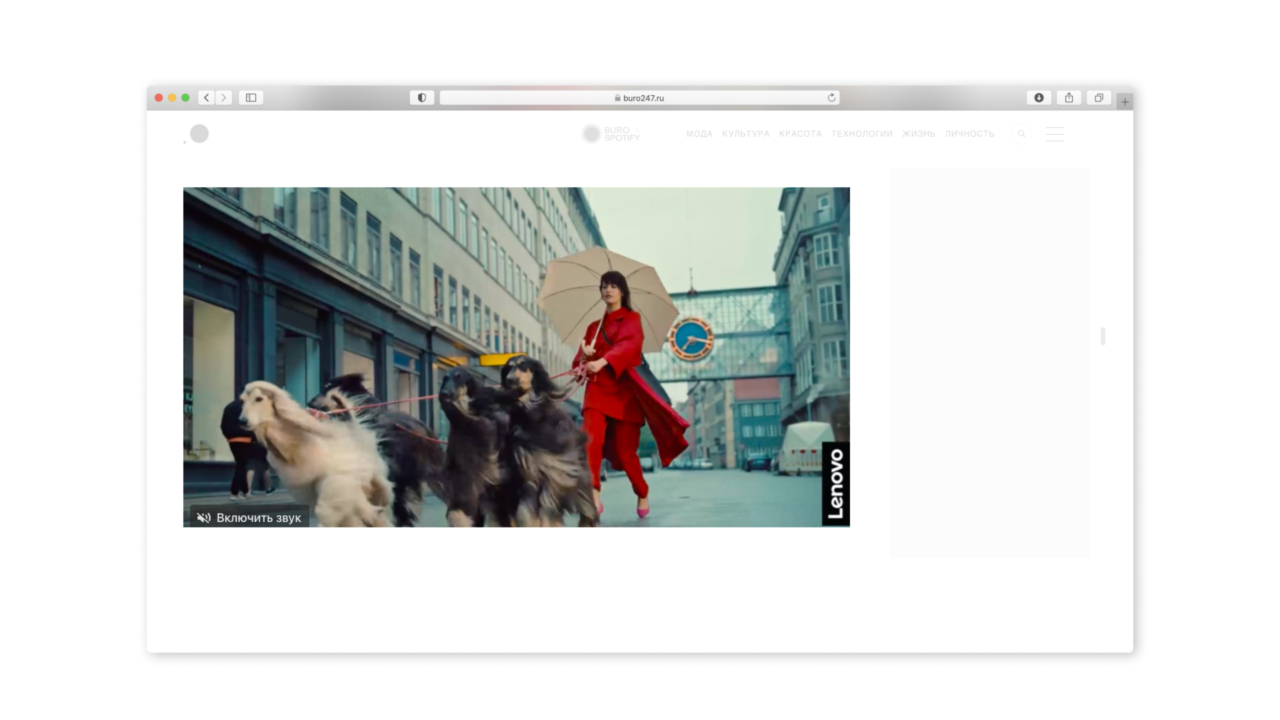Click the Buro Spotify logo link
The width and height of the screenshot is (1280, 720).
(611, 134)
